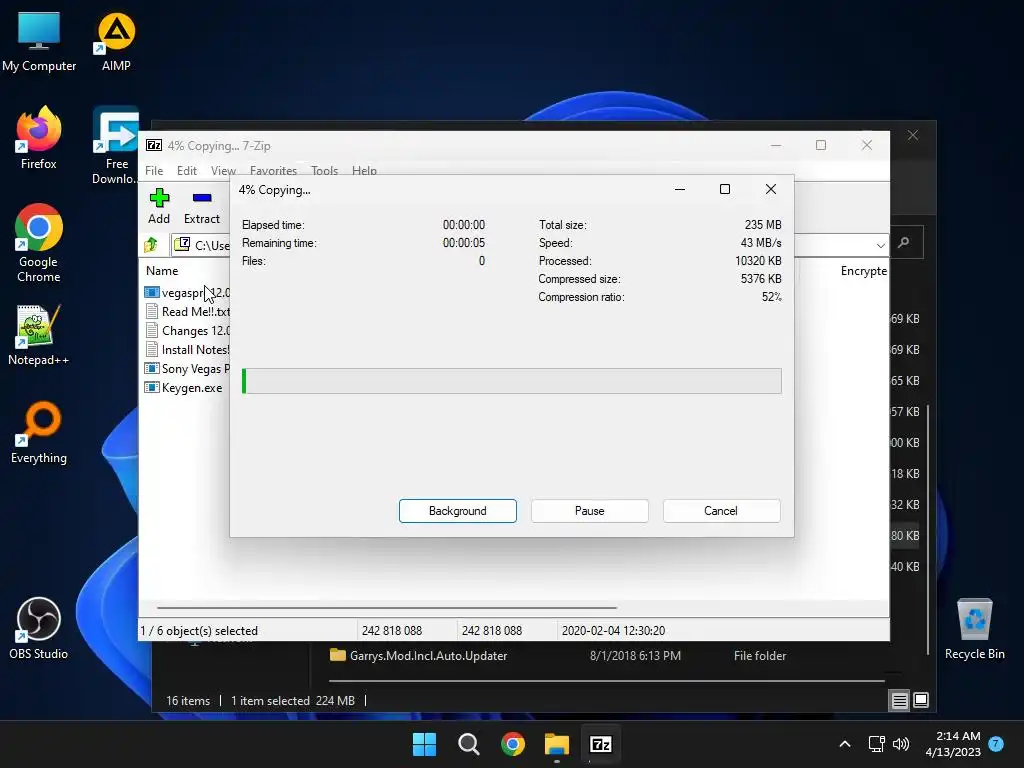This screenshot has width=1024, height=768.
Task: Click the Windows Start button on taskbar
Action: pyautogui.click(x=424, y=744)
